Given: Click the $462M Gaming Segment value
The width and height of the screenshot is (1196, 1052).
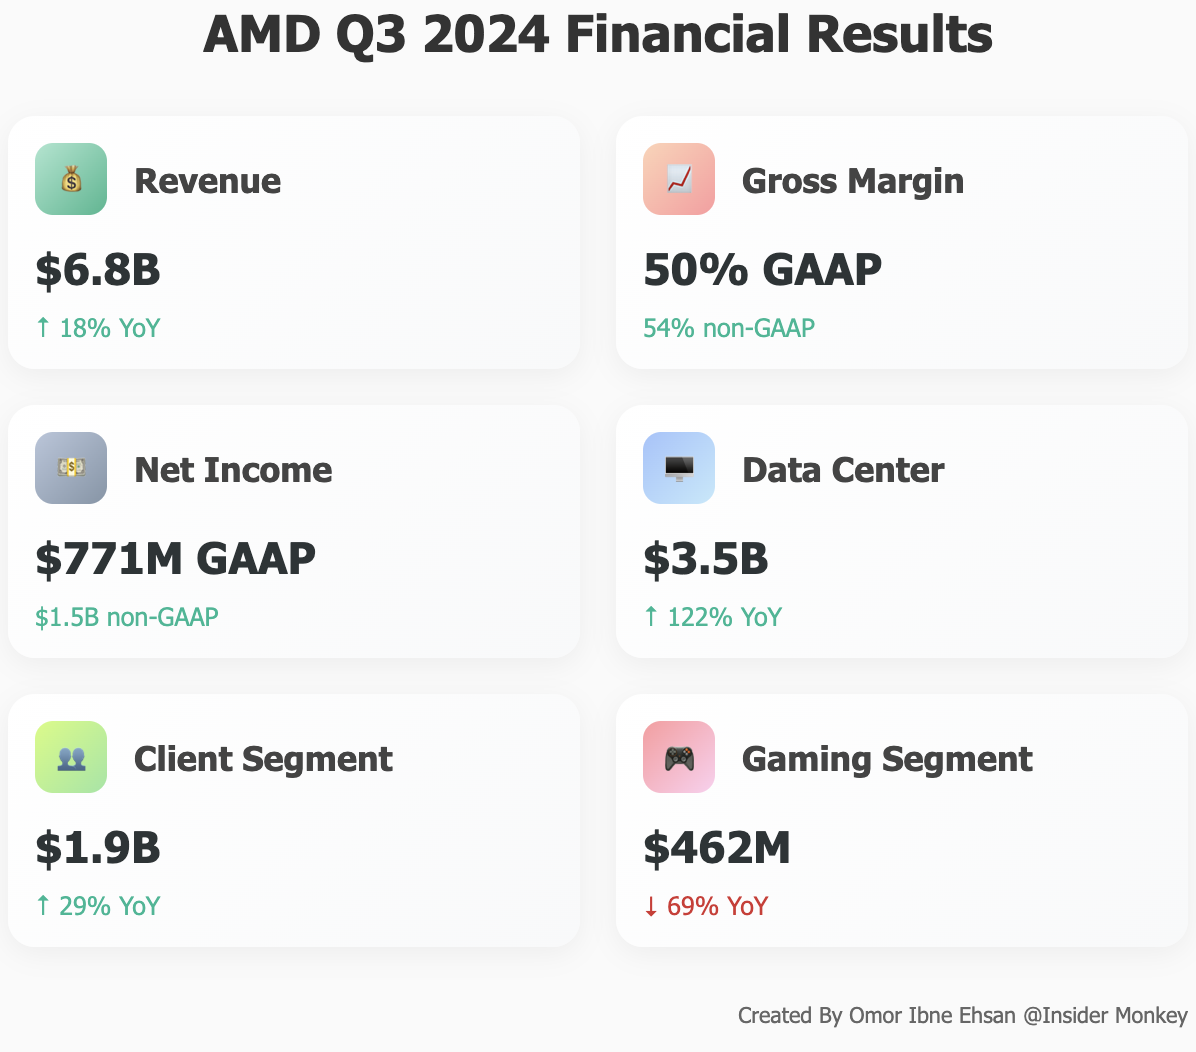Looking at the screenshot, I should tap(717, 848).
